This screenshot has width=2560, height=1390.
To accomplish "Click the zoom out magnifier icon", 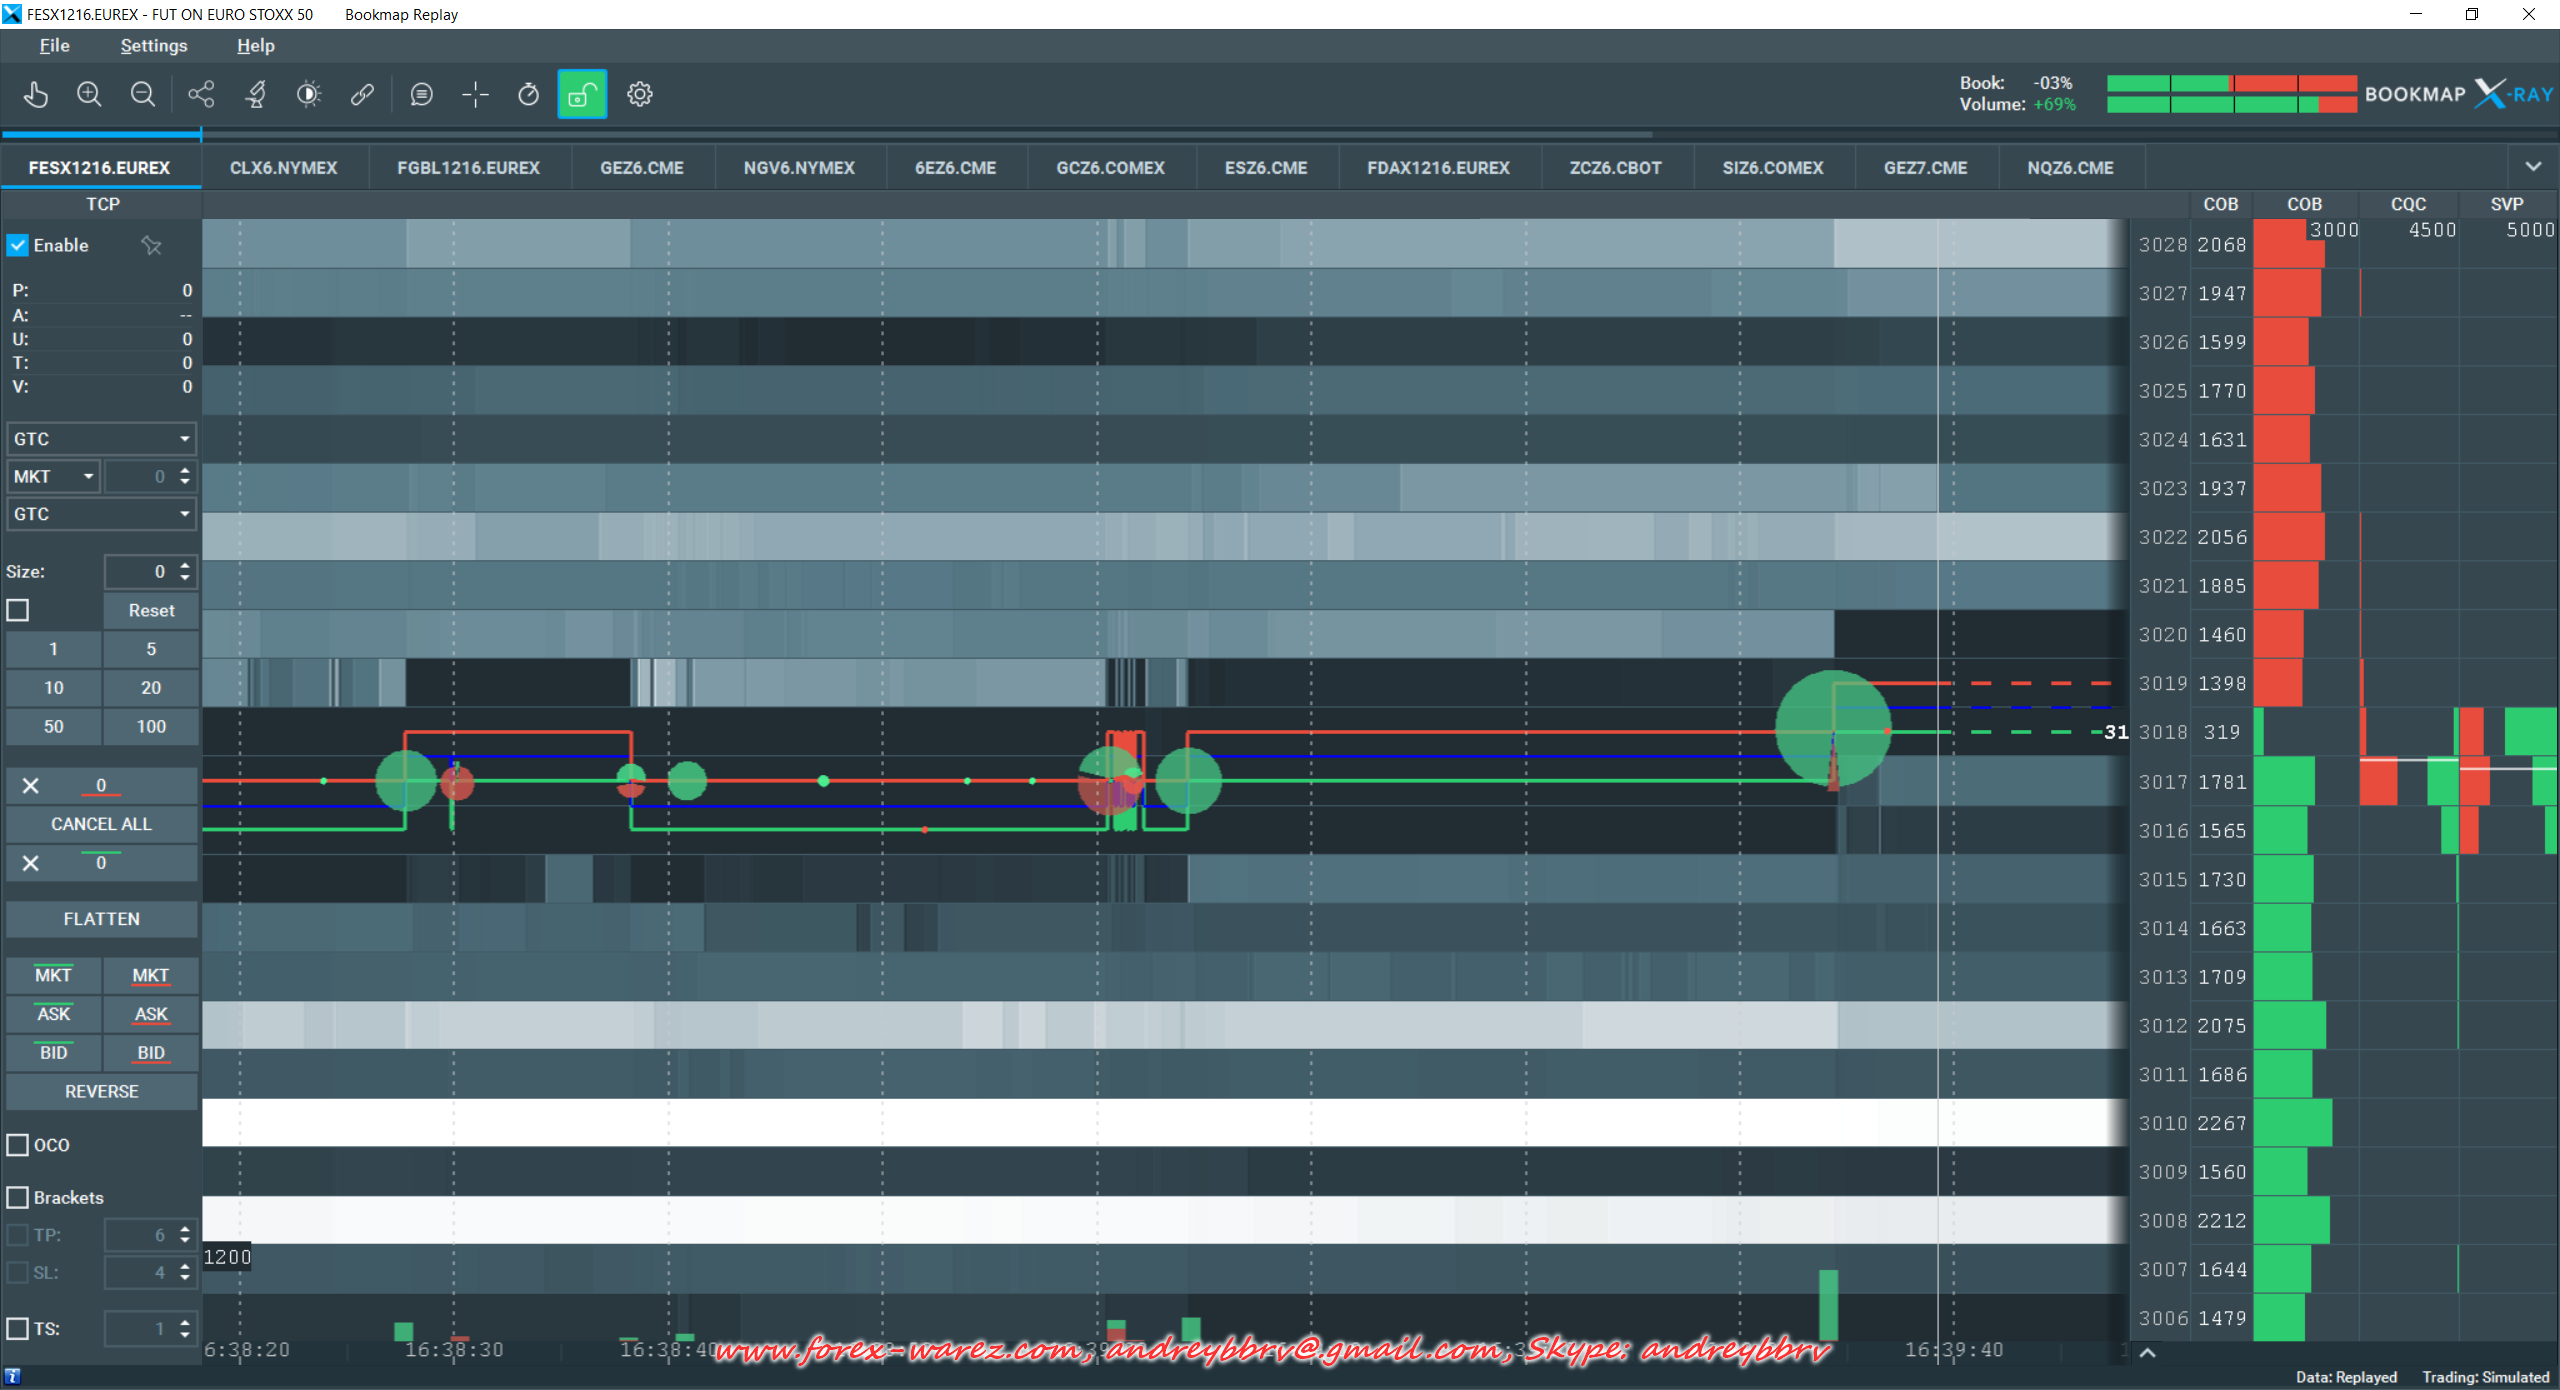I will [143, 94].
